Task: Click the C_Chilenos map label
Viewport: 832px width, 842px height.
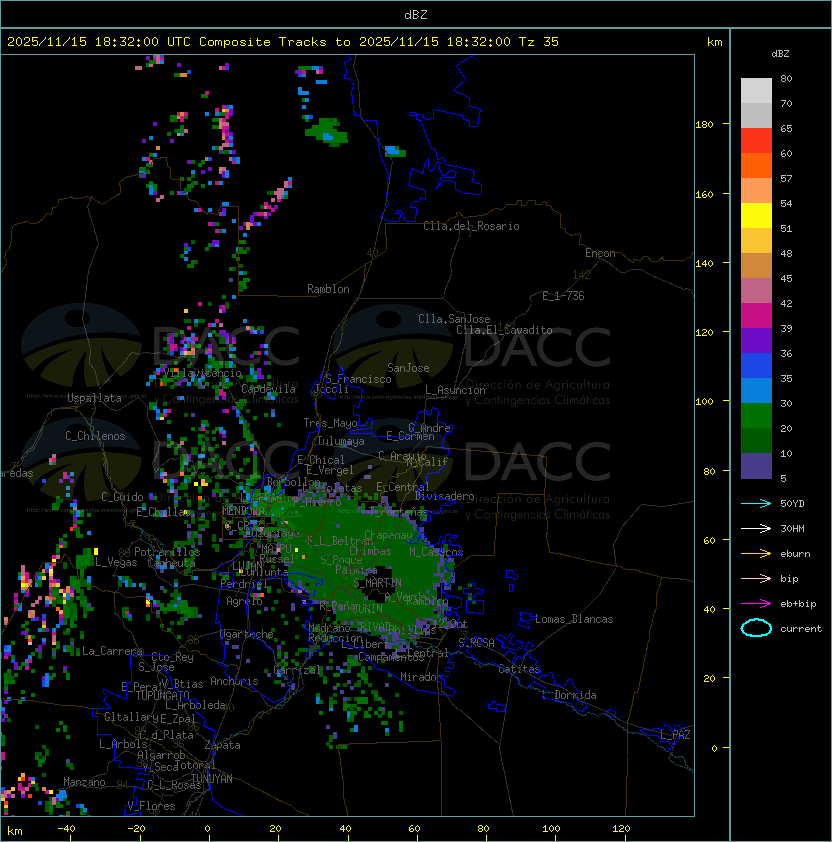Action: pos(95,436)
